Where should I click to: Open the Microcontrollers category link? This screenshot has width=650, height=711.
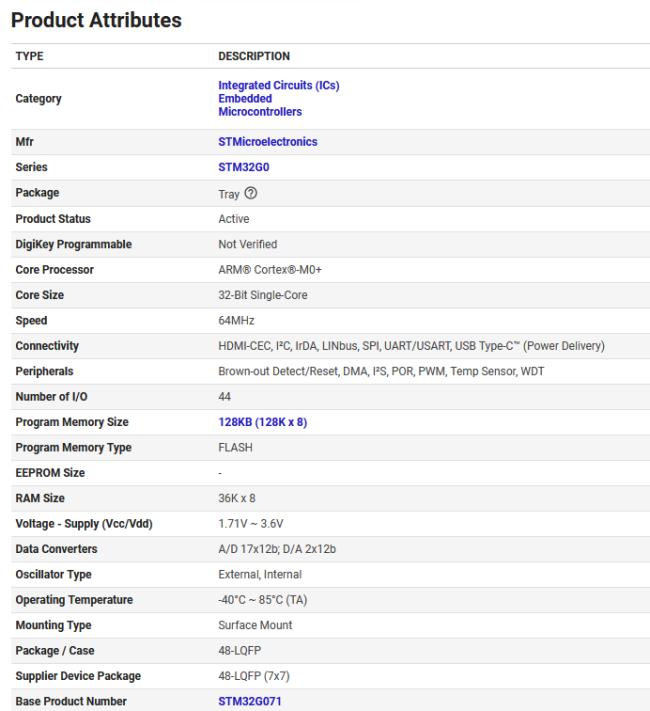pyautogui.click(x=260, y=112)
